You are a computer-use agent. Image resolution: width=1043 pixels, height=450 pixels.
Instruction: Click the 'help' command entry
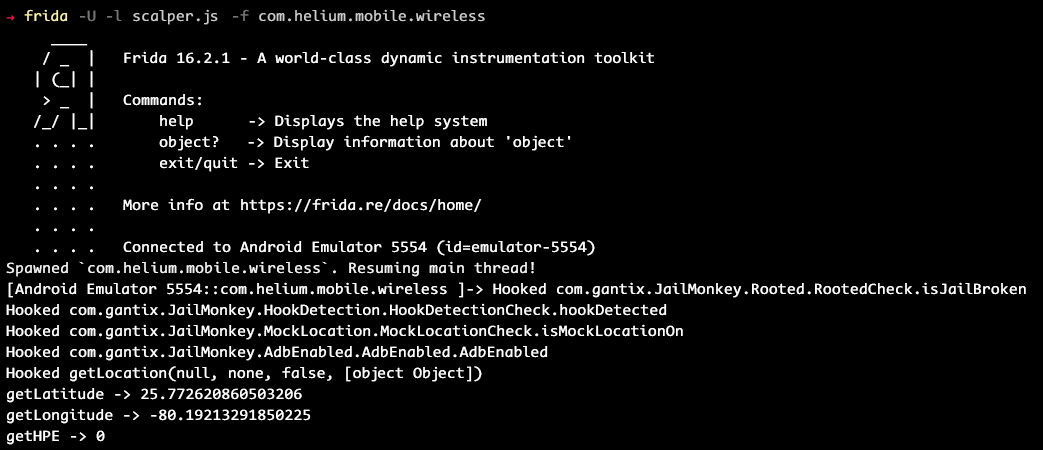coord(176,122)
